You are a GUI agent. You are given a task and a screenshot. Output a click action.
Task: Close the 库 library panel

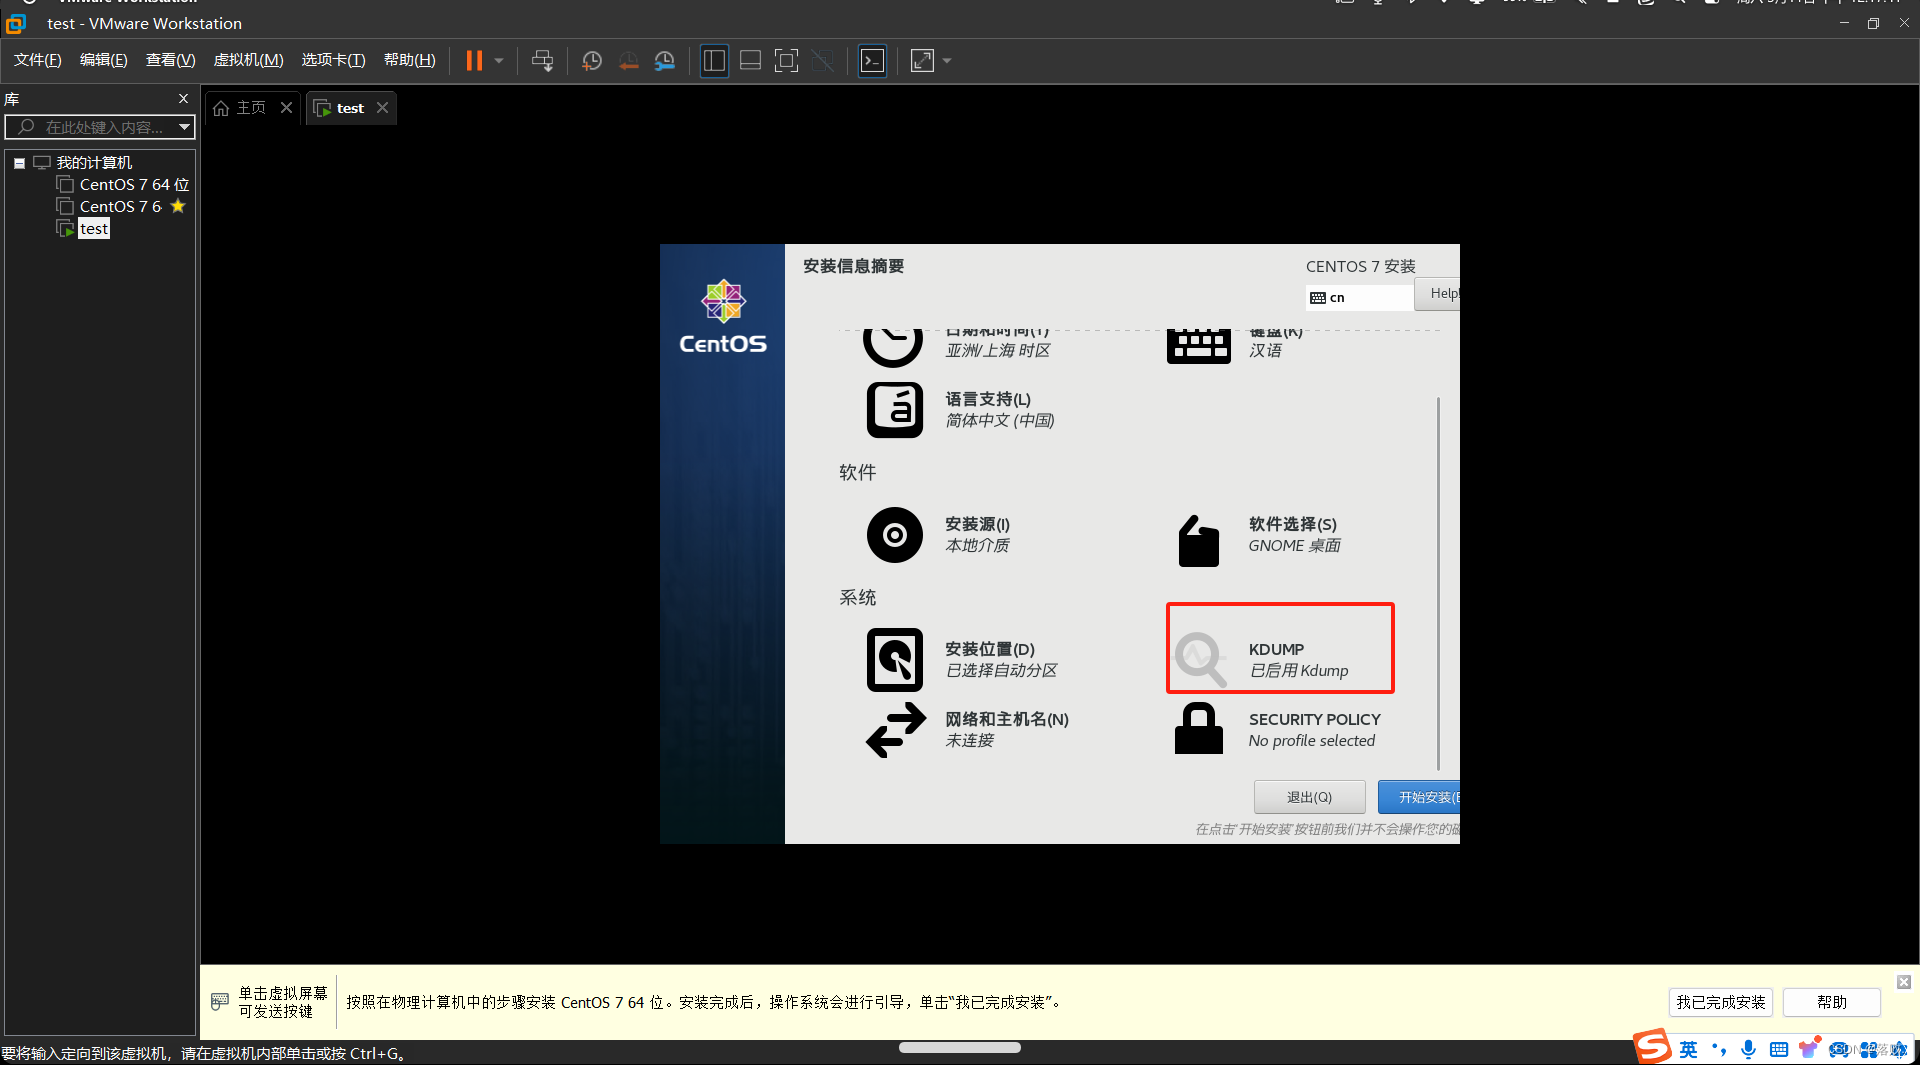(183, 98)
